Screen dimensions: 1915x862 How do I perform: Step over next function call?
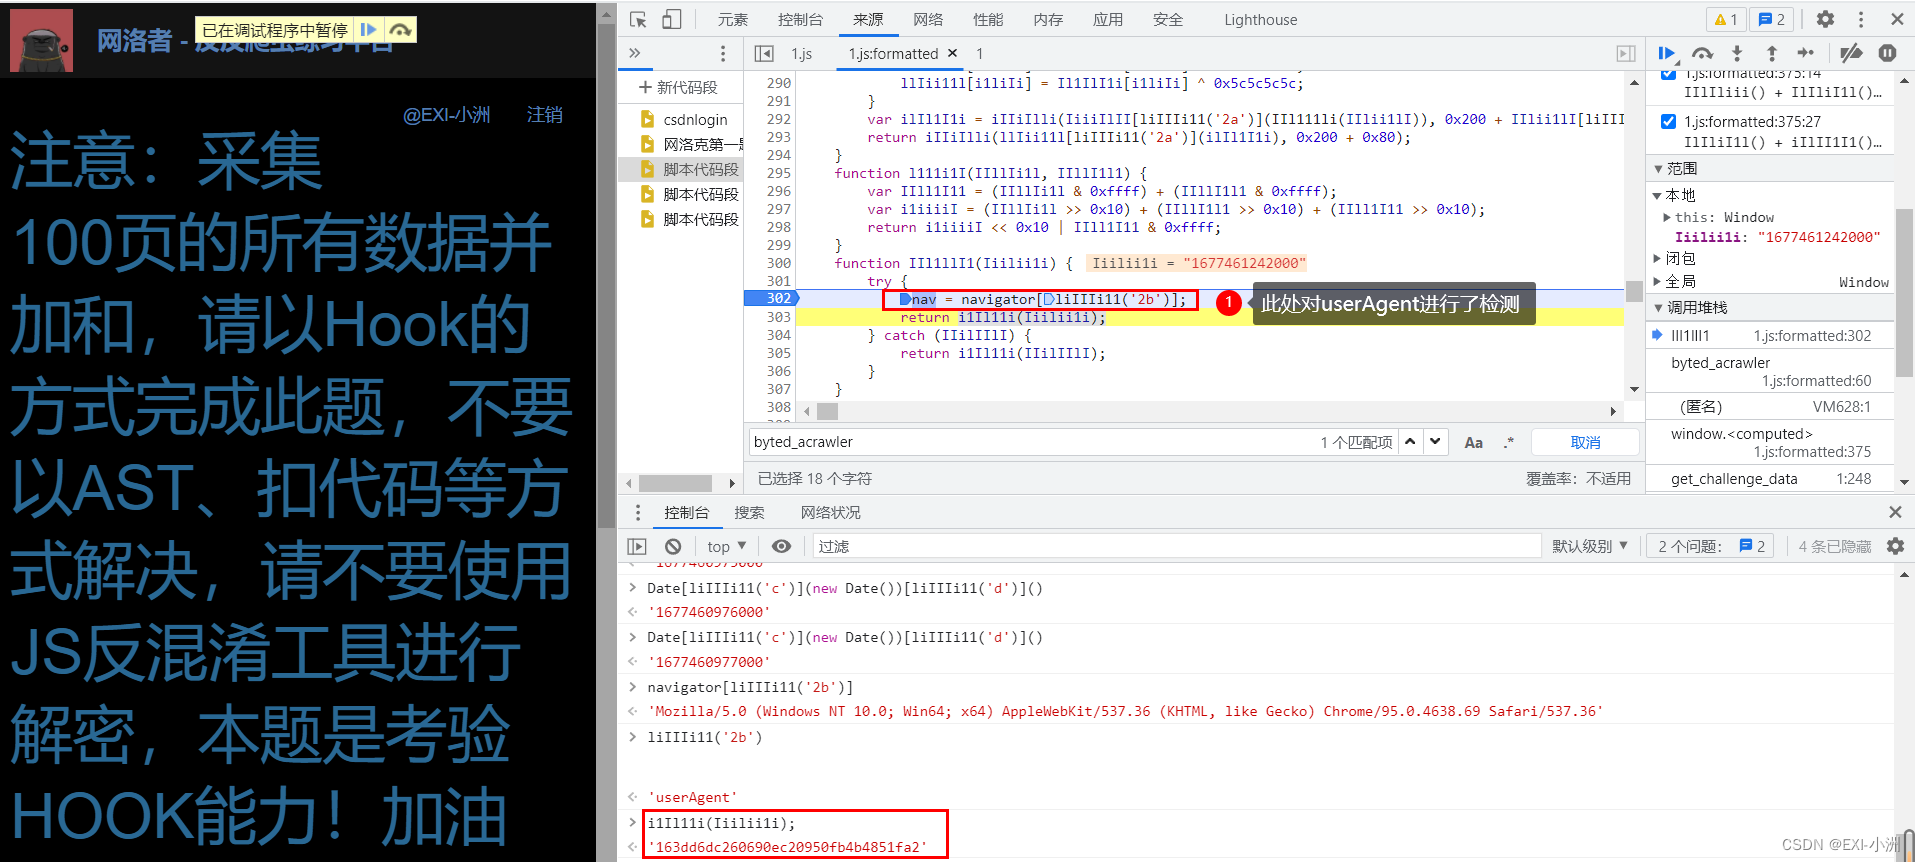pyautogui.click(x=1702, y=53)
